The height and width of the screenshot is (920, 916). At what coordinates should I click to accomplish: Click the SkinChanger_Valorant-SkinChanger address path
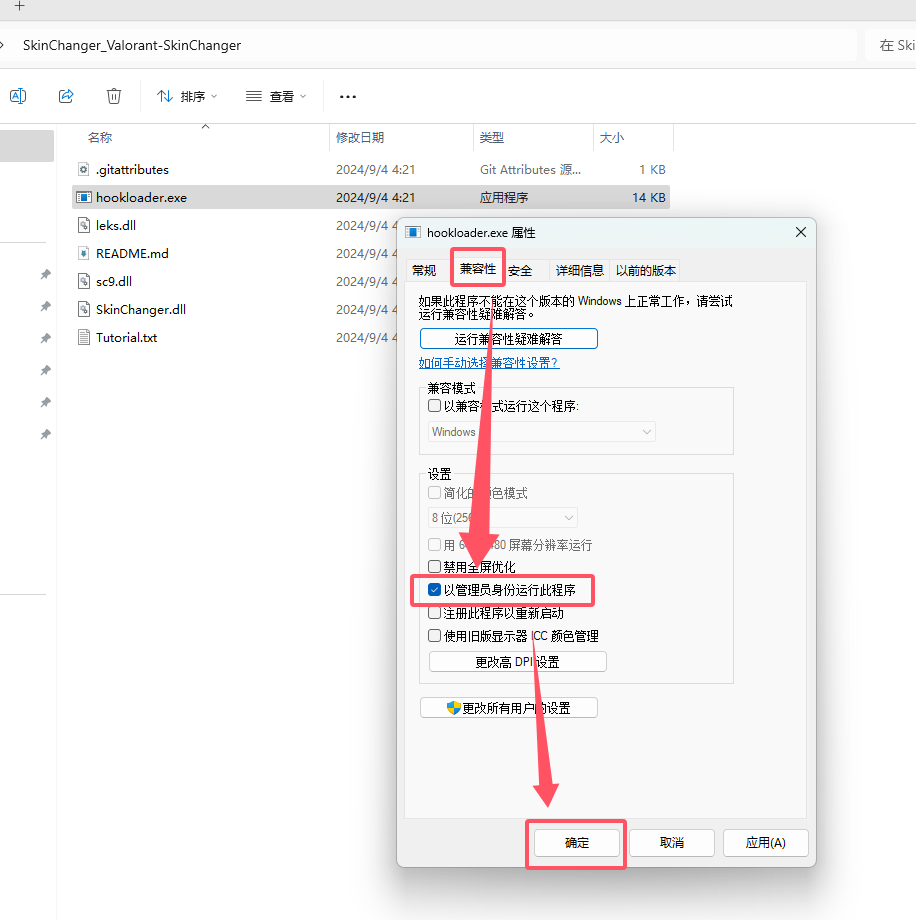tap(132, 45)
